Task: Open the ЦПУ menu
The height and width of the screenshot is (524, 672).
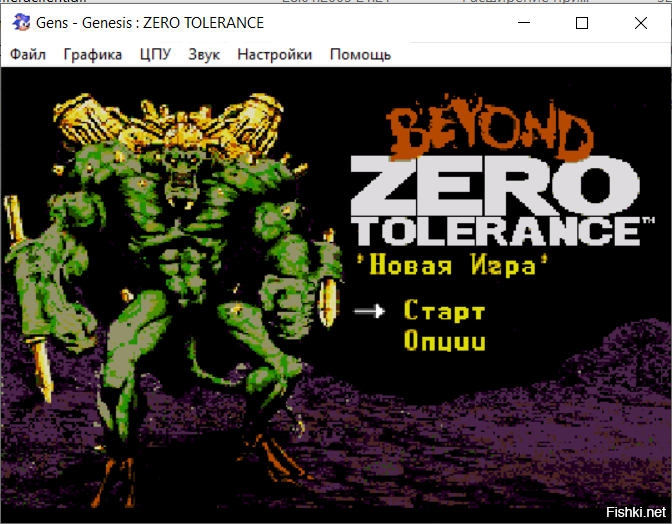Action: tap(155, 55)
